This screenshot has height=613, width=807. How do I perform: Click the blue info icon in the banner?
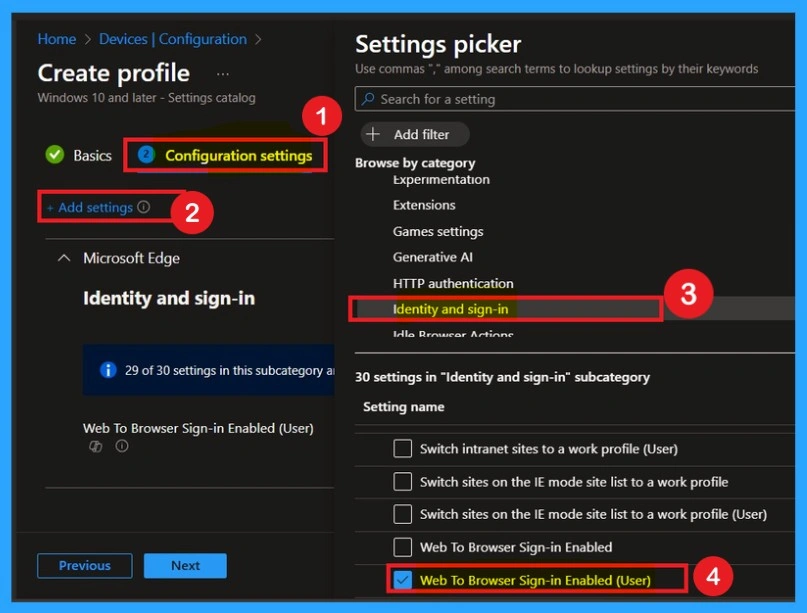(x=108, y=370)
